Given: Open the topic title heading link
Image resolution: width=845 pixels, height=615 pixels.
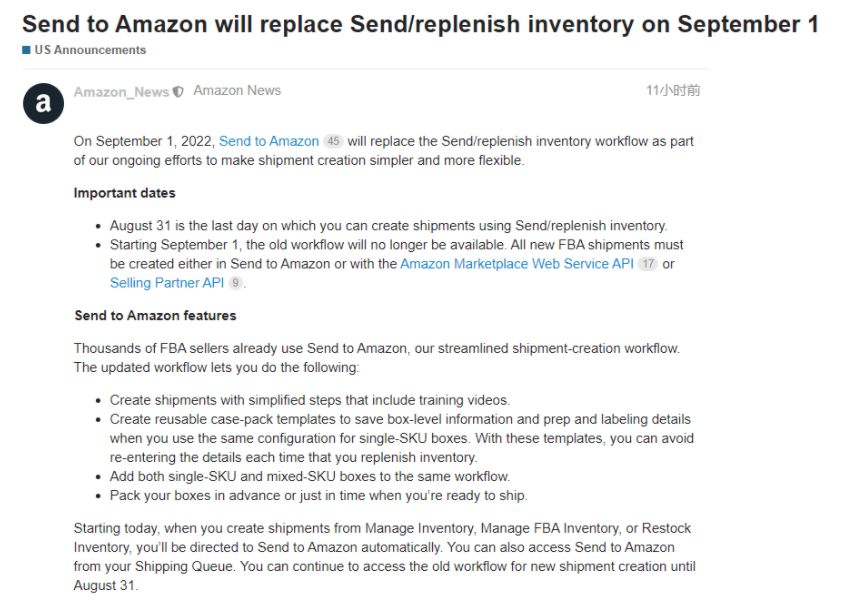Looking at the screenshot, I should pos(420,23).
